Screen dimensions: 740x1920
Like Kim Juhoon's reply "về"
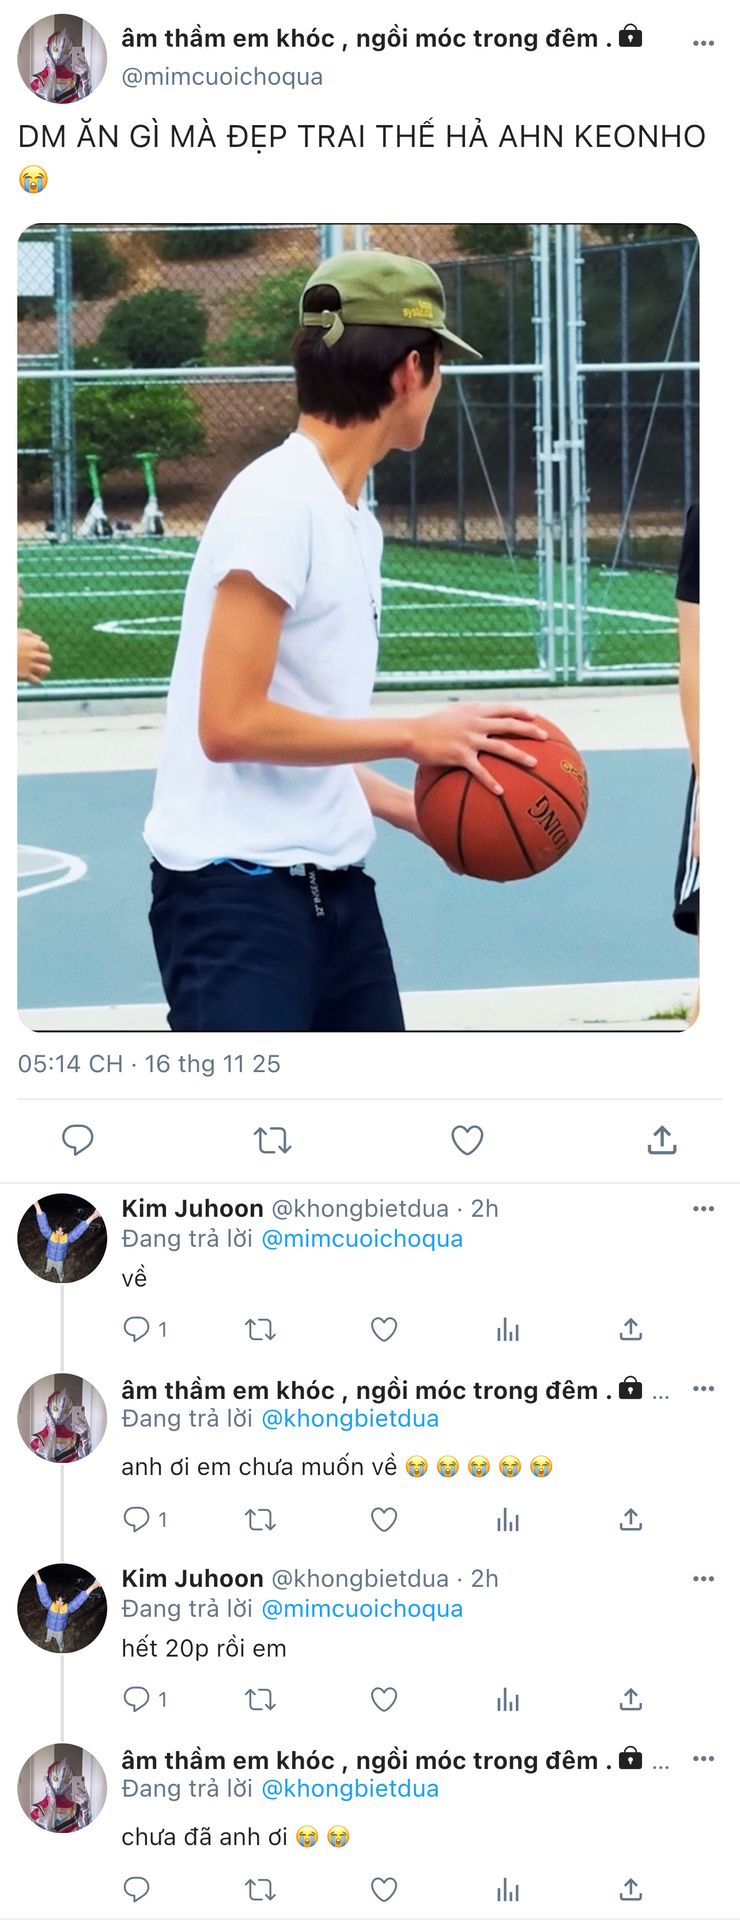pyautogui.click(x=384, y=1329)
